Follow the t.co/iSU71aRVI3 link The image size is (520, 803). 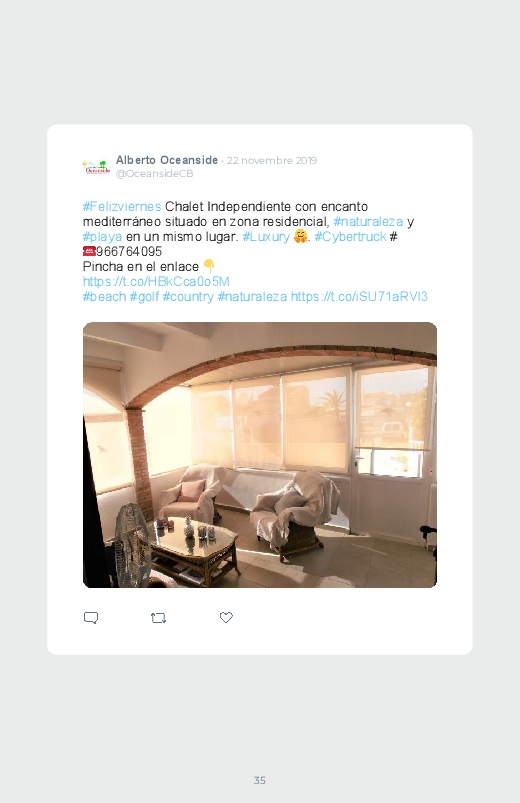(359, 297)
